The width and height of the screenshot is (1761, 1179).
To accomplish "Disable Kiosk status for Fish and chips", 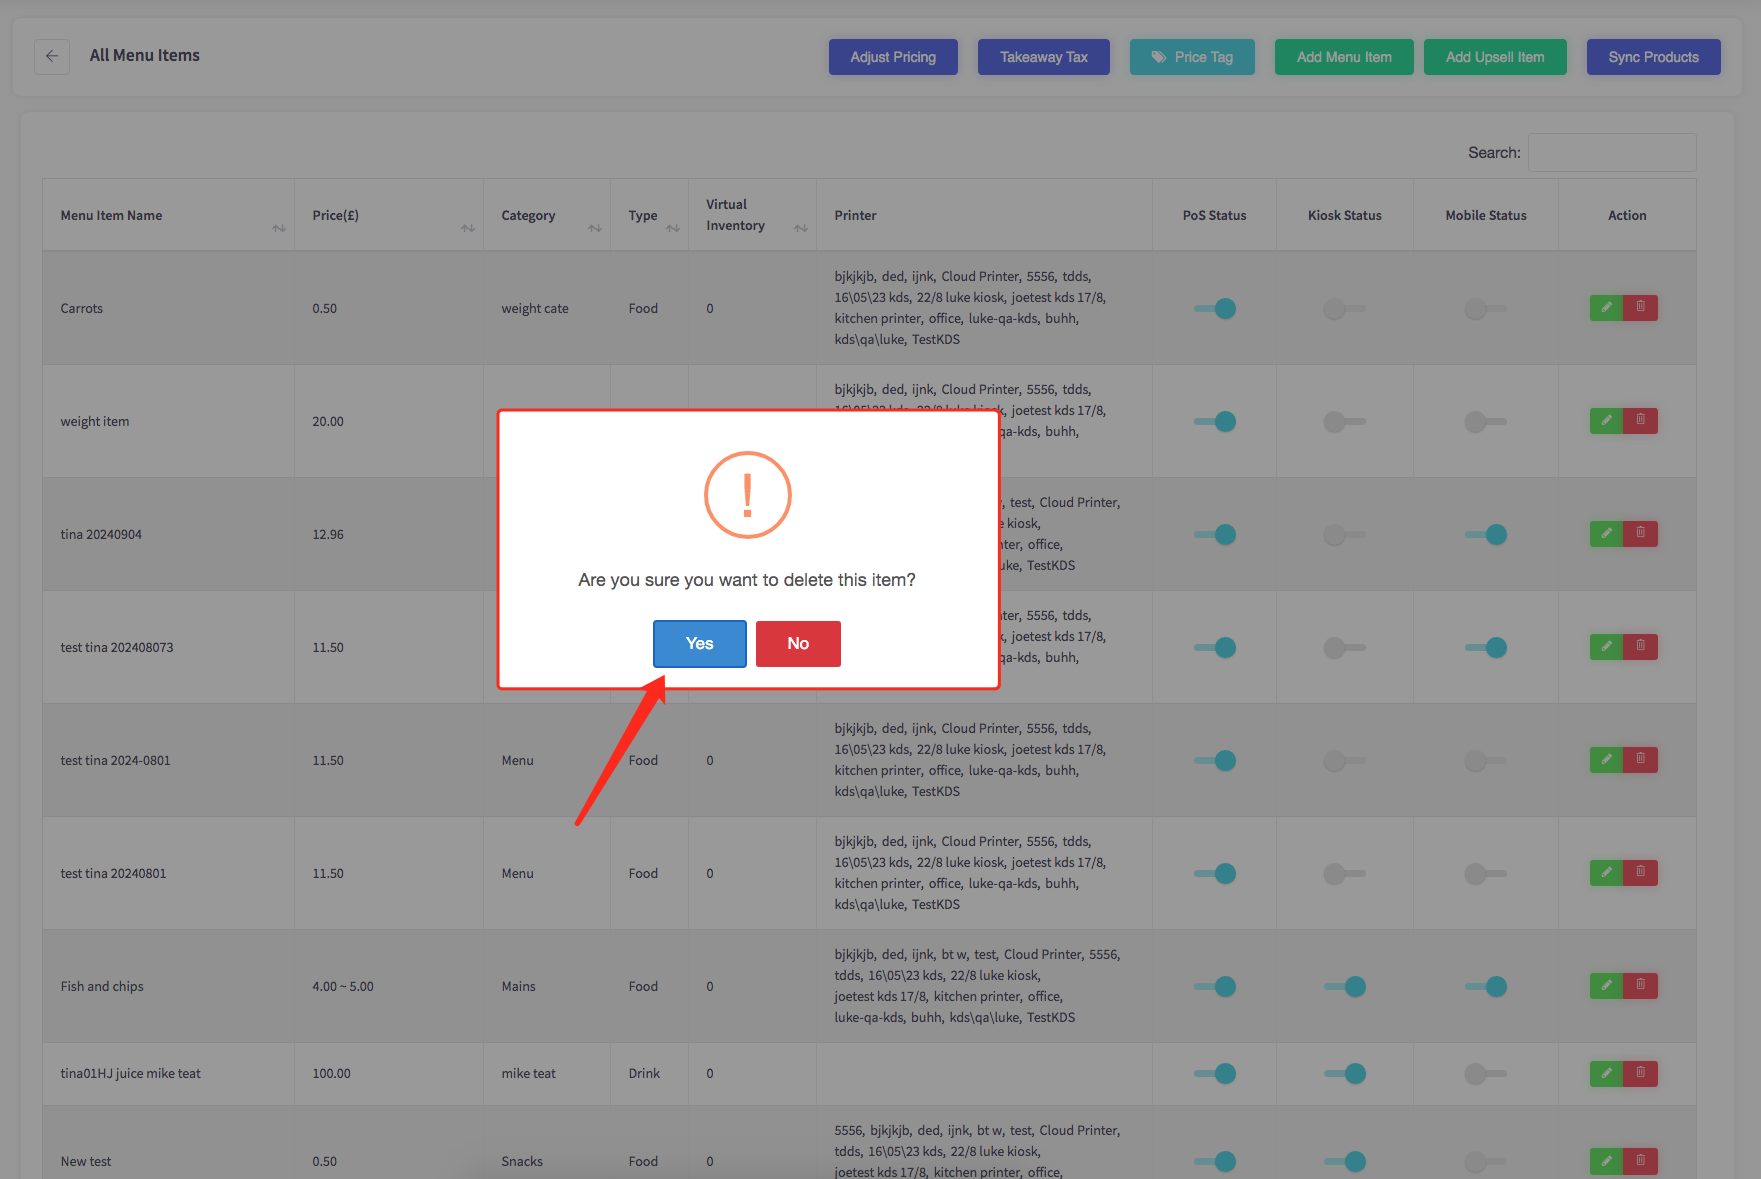I will click(1345, 987).
